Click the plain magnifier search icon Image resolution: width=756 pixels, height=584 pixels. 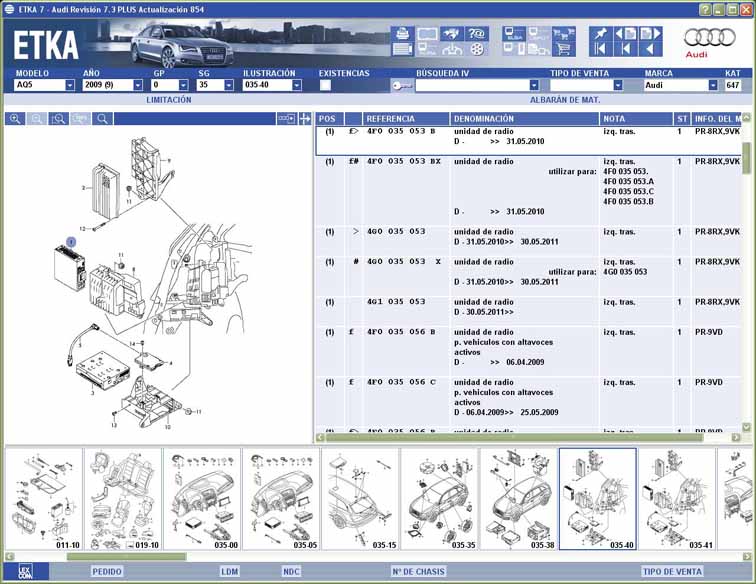[102, 119]
